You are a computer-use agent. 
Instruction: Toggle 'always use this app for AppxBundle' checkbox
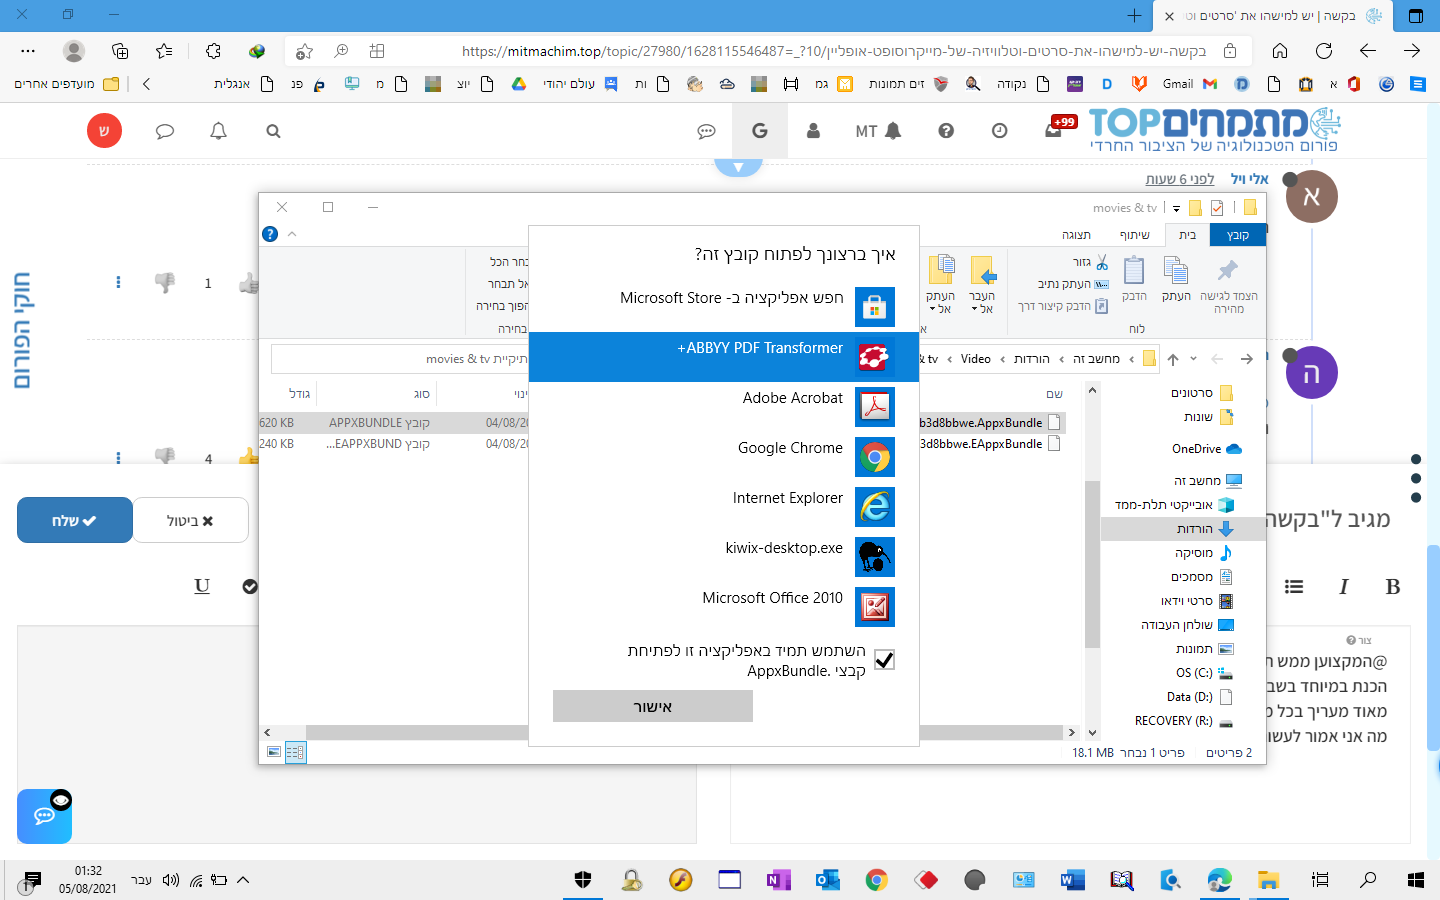(884, 660)
